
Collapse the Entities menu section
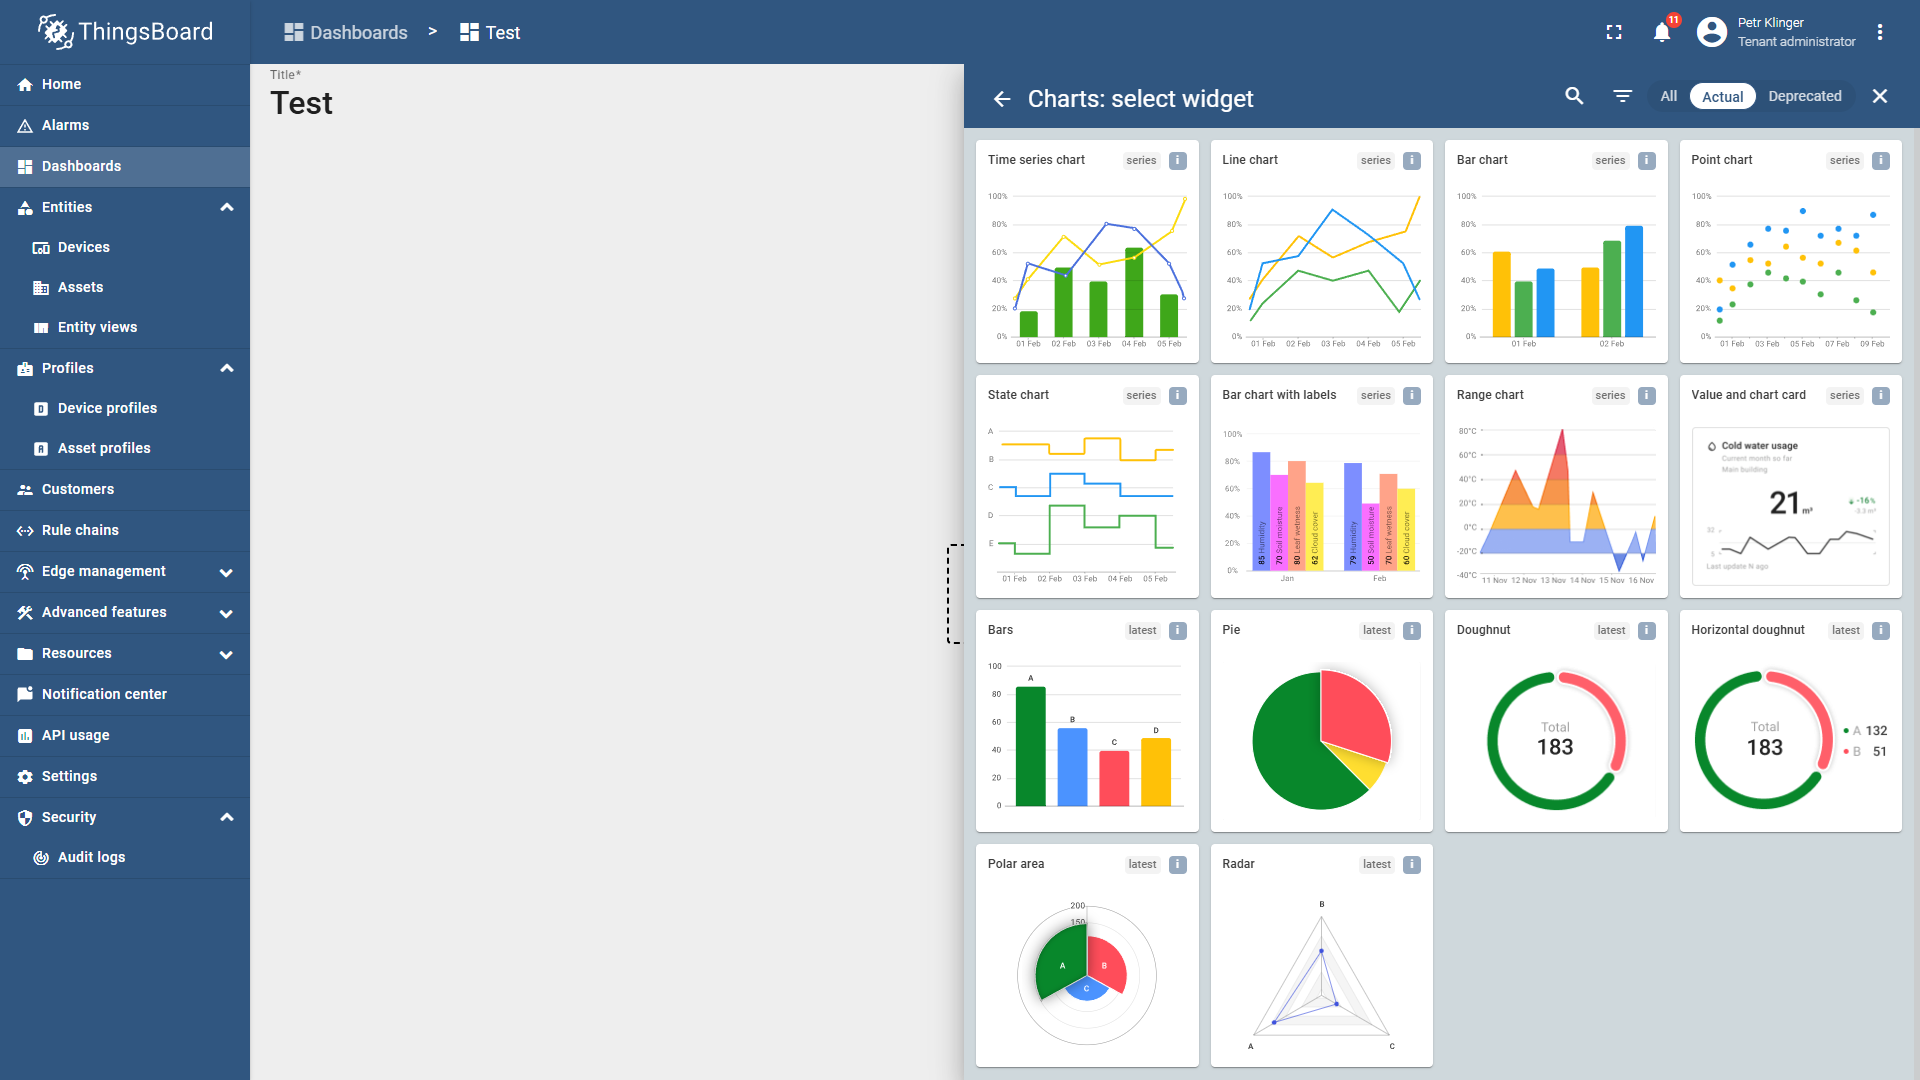(227, 207)
